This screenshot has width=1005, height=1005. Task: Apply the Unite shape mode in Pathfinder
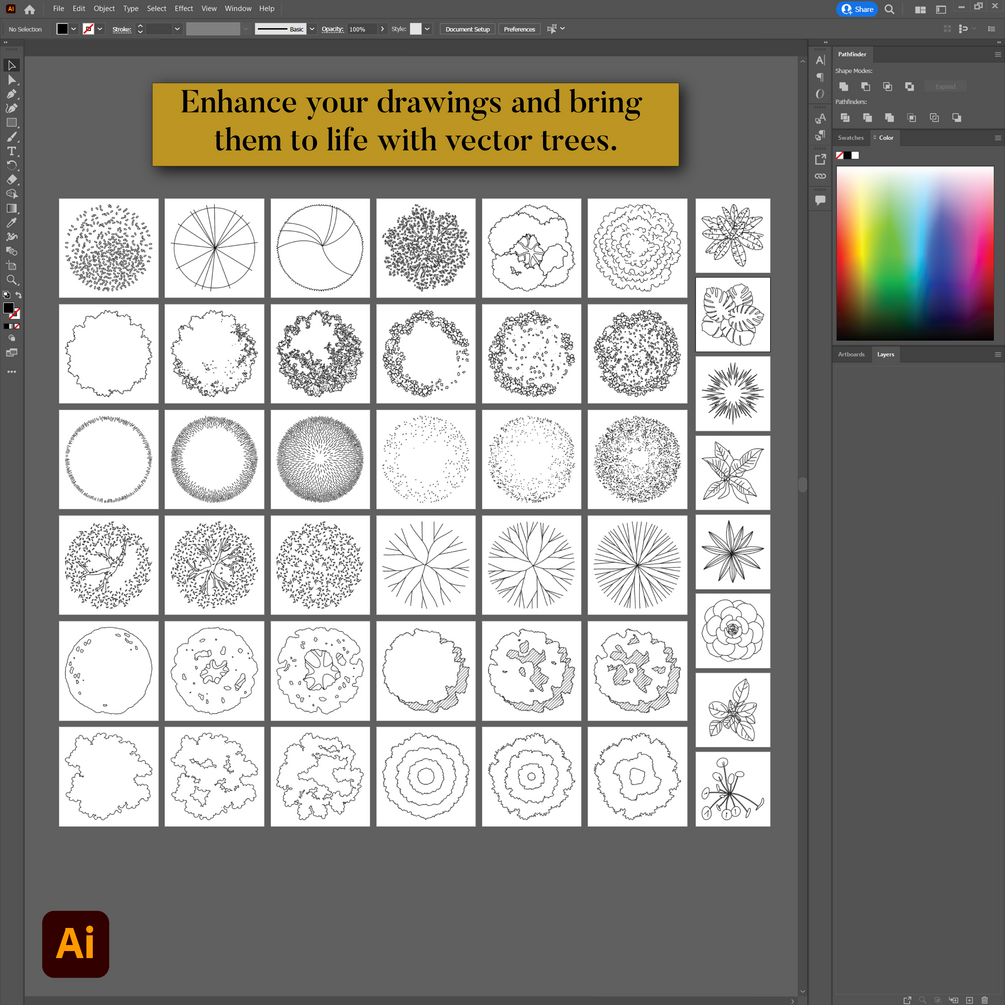pos(844,86)
